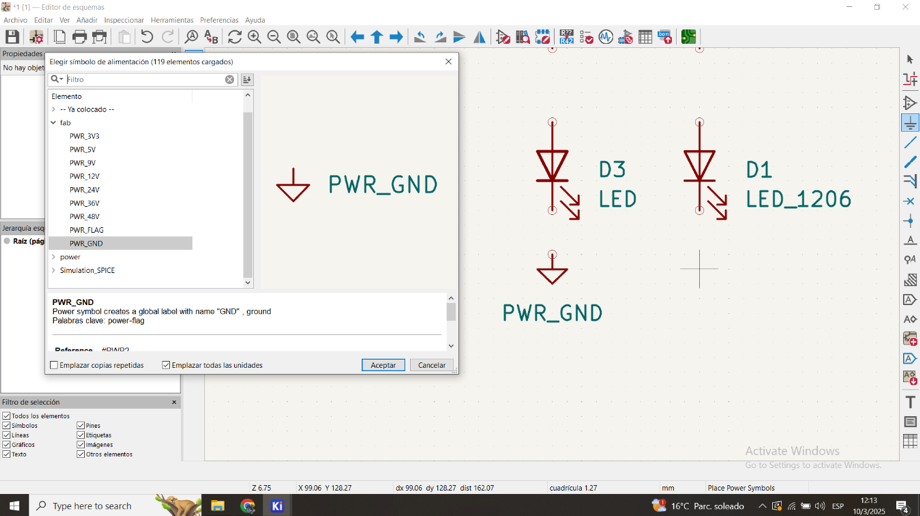Select the Add Text T tool
Viewport: 920px width, 516px height.
[910, 402]
